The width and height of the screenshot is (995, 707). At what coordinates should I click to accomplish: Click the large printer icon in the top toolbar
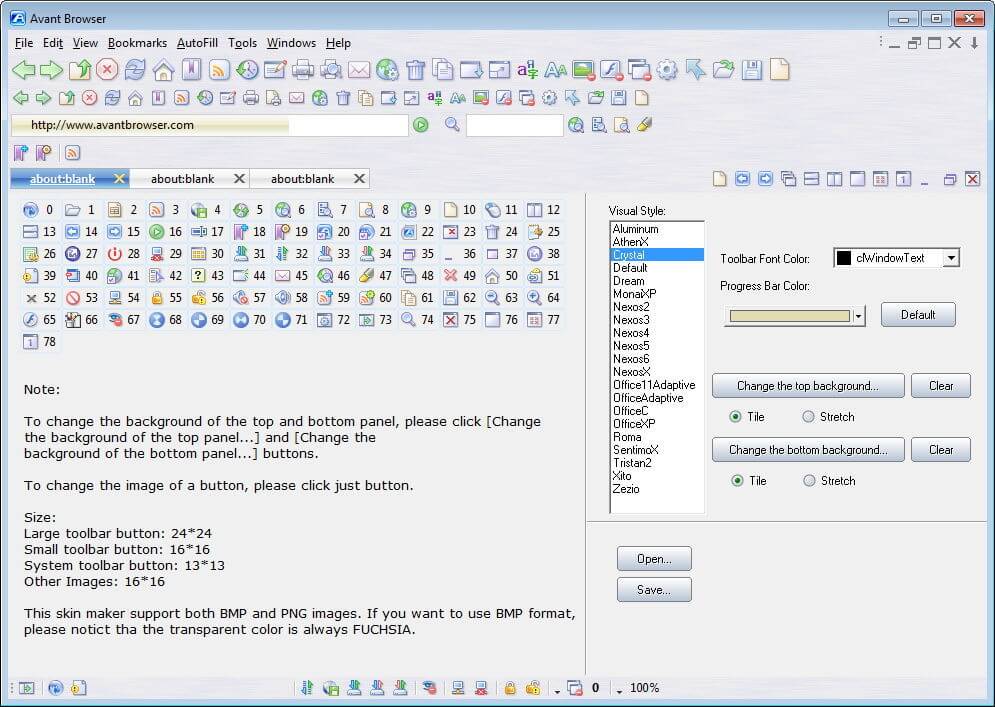tap(303, 70)
